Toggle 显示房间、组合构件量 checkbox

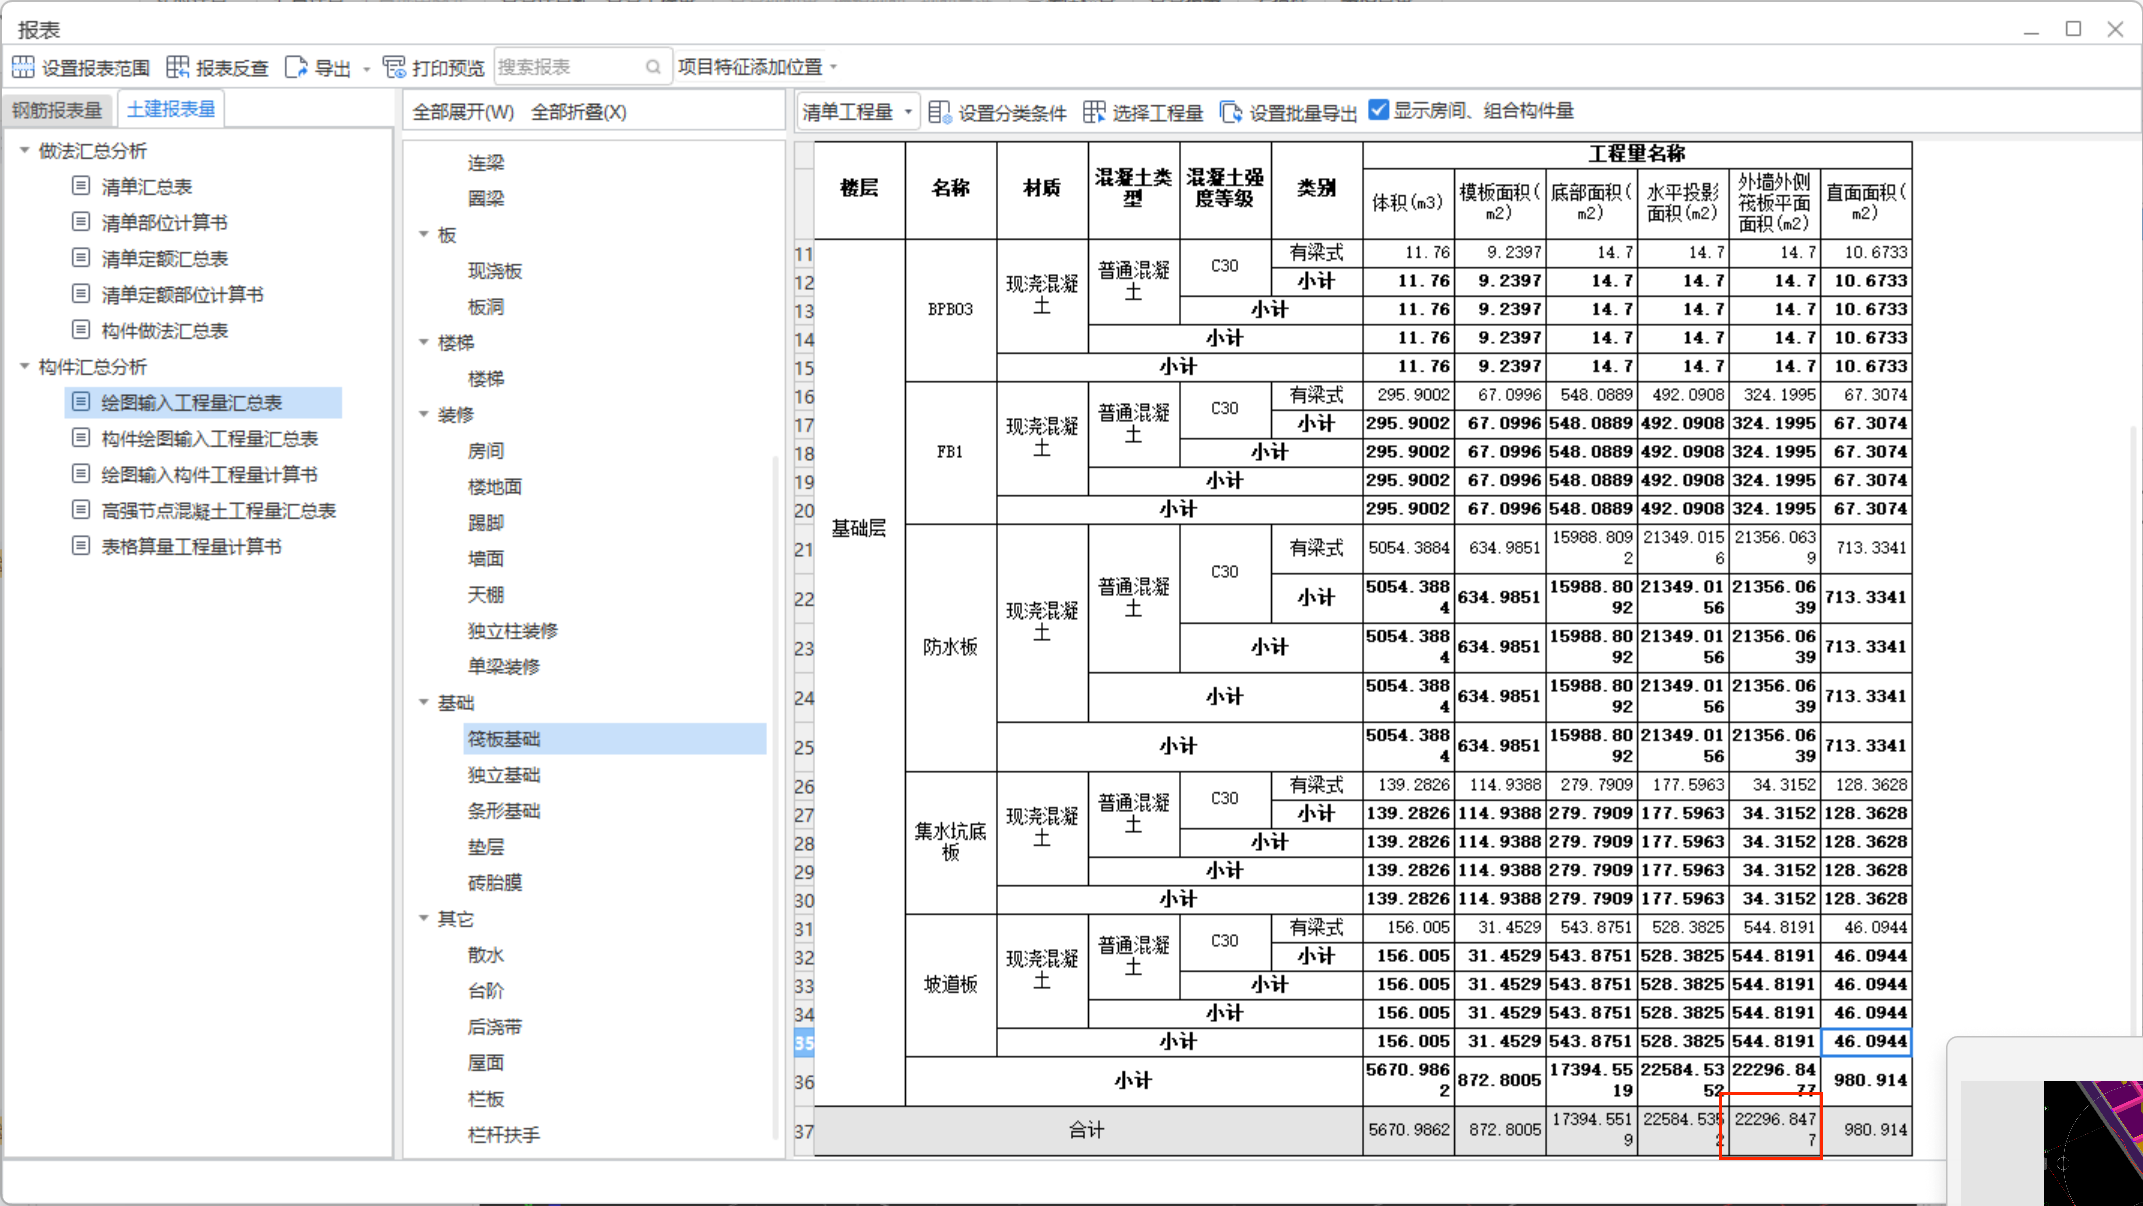coord(1379,110)
